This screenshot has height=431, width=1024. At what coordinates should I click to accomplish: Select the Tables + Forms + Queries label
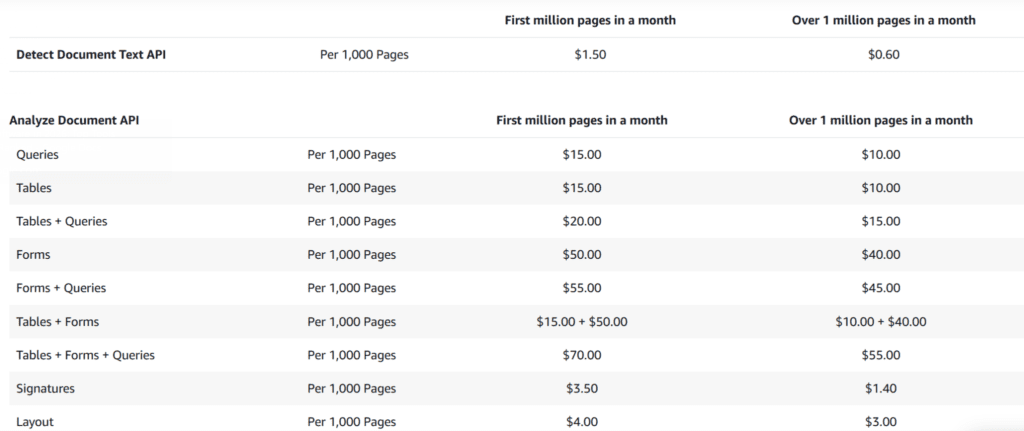[x=85, y=355]
